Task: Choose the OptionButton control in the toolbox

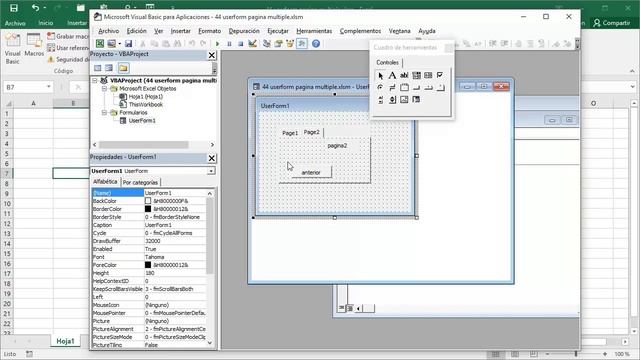Action: click(x=380, y=87)
